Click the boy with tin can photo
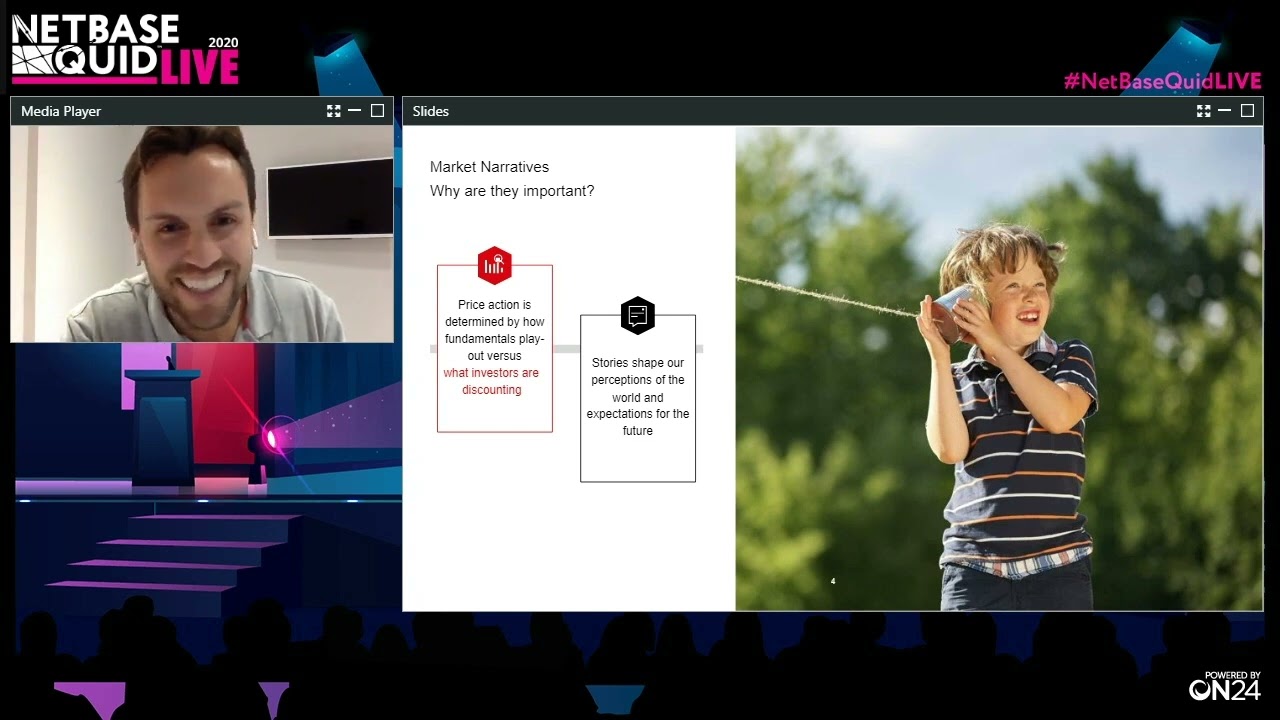The image size is (1280, 720). pyautogui.click(x=999, y=368)
